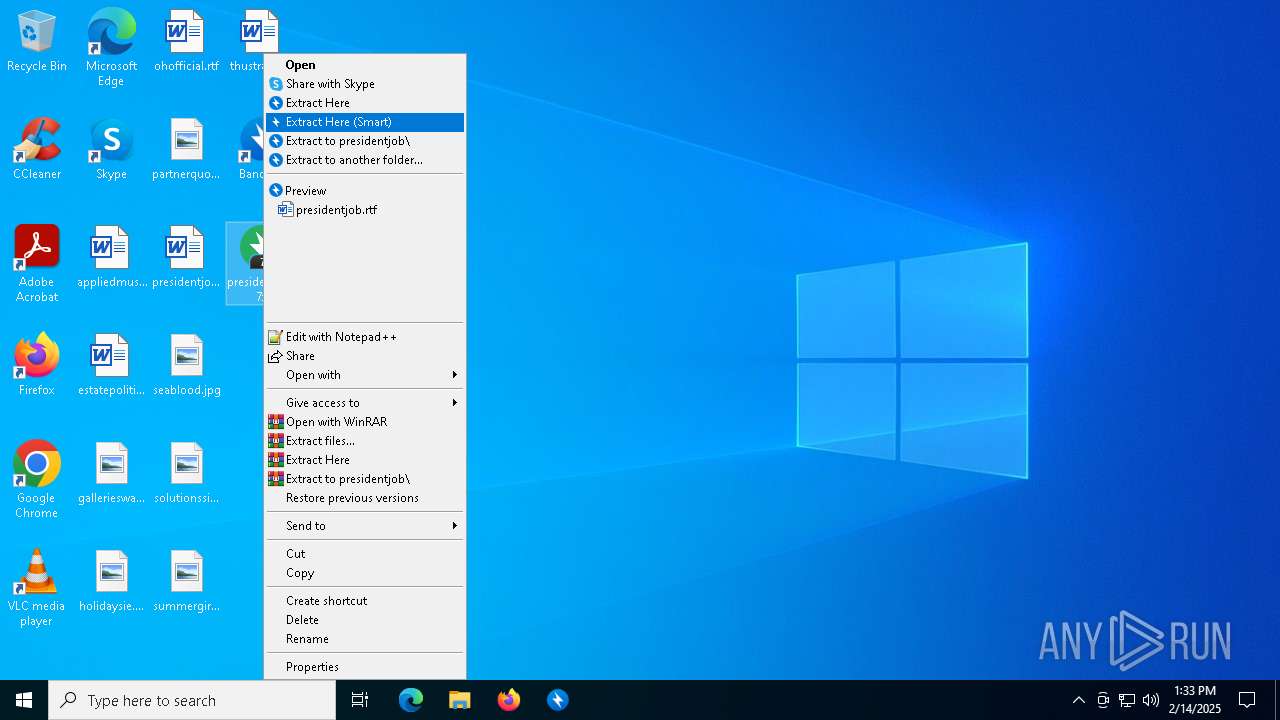This screenshot has height=720, width=1280.
Task: Select the summergir image file icon
Action: coord(186,582)
